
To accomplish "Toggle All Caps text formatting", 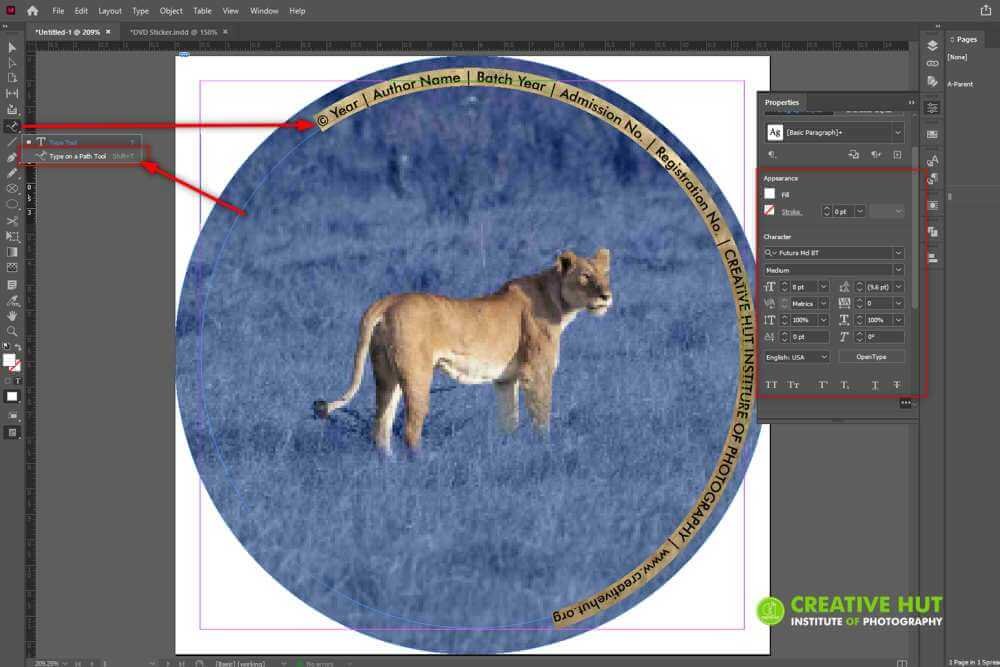I will (x=771, y=385).
